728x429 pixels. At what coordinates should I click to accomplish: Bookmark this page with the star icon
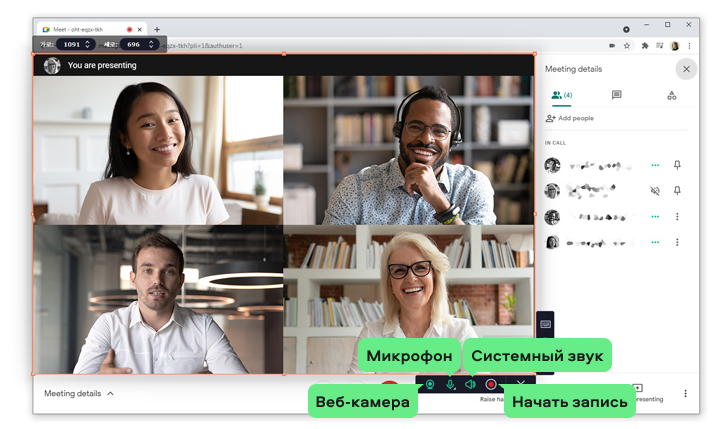627,46
